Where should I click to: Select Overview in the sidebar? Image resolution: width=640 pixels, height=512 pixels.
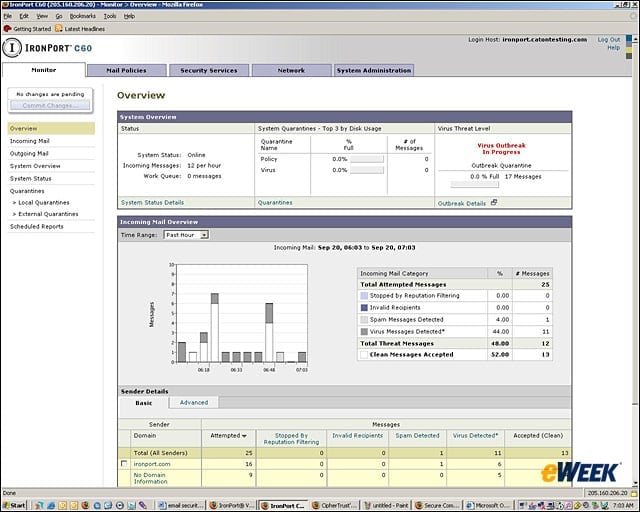point(51,128)
